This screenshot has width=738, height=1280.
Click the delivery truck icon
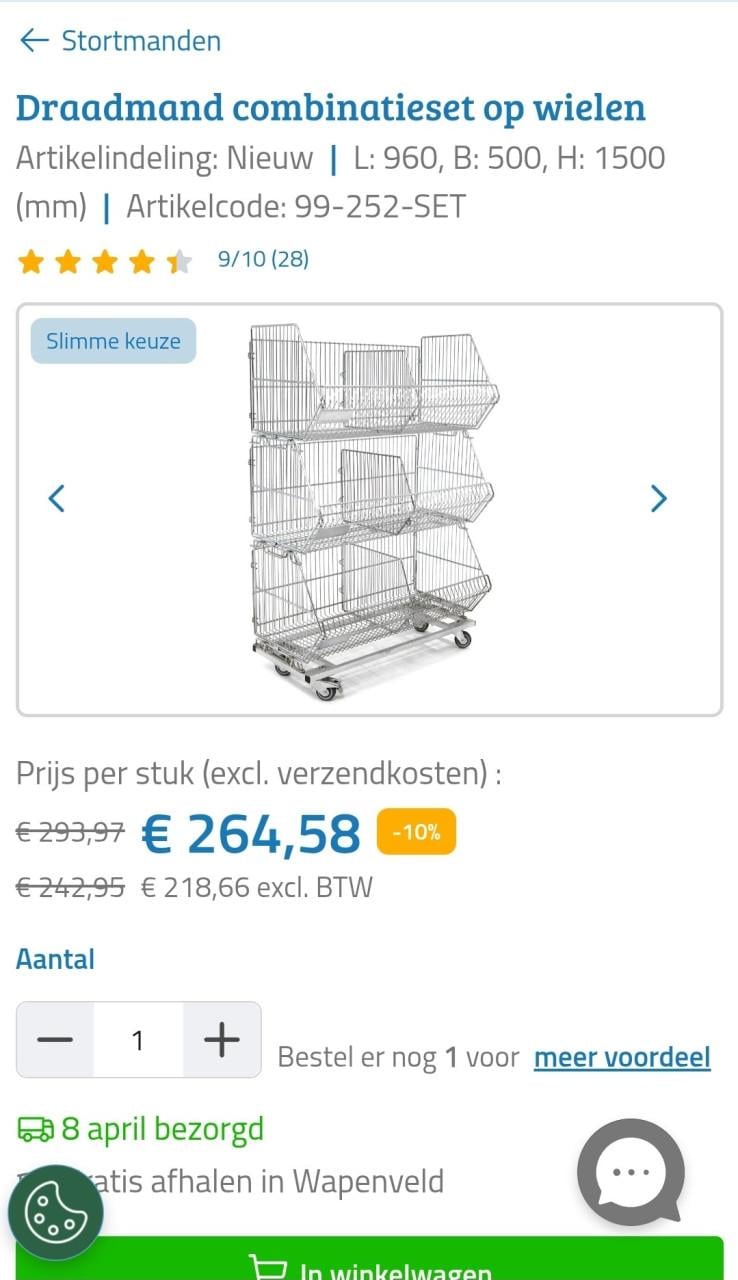pyautogui.click(x=33, y=1128)
